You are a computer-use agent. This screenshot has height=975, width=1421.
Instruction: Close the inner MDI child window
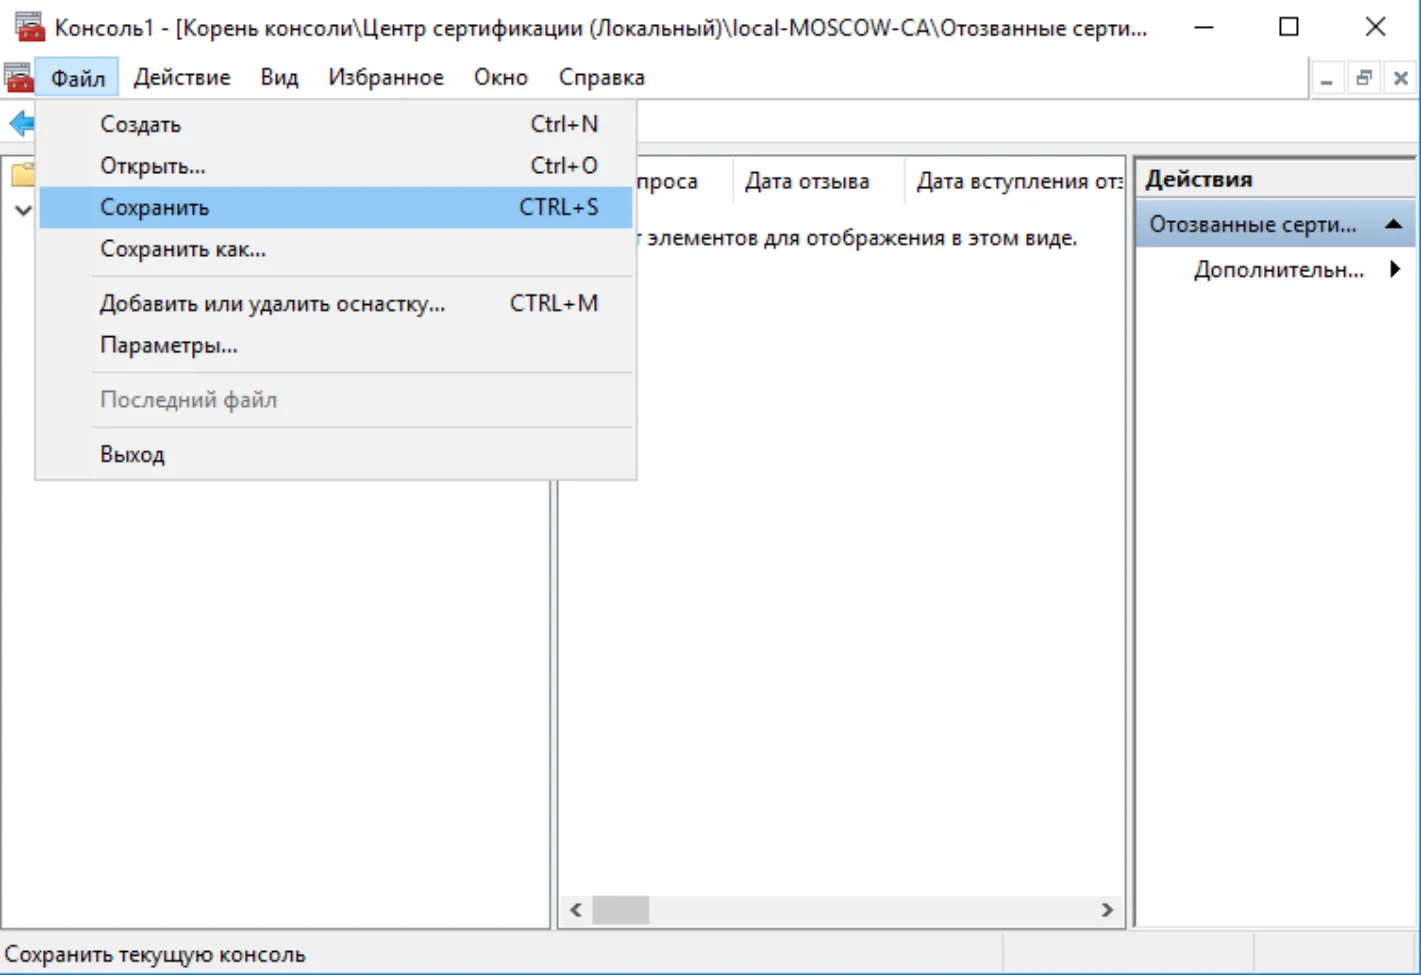(x=1401, y=78)
